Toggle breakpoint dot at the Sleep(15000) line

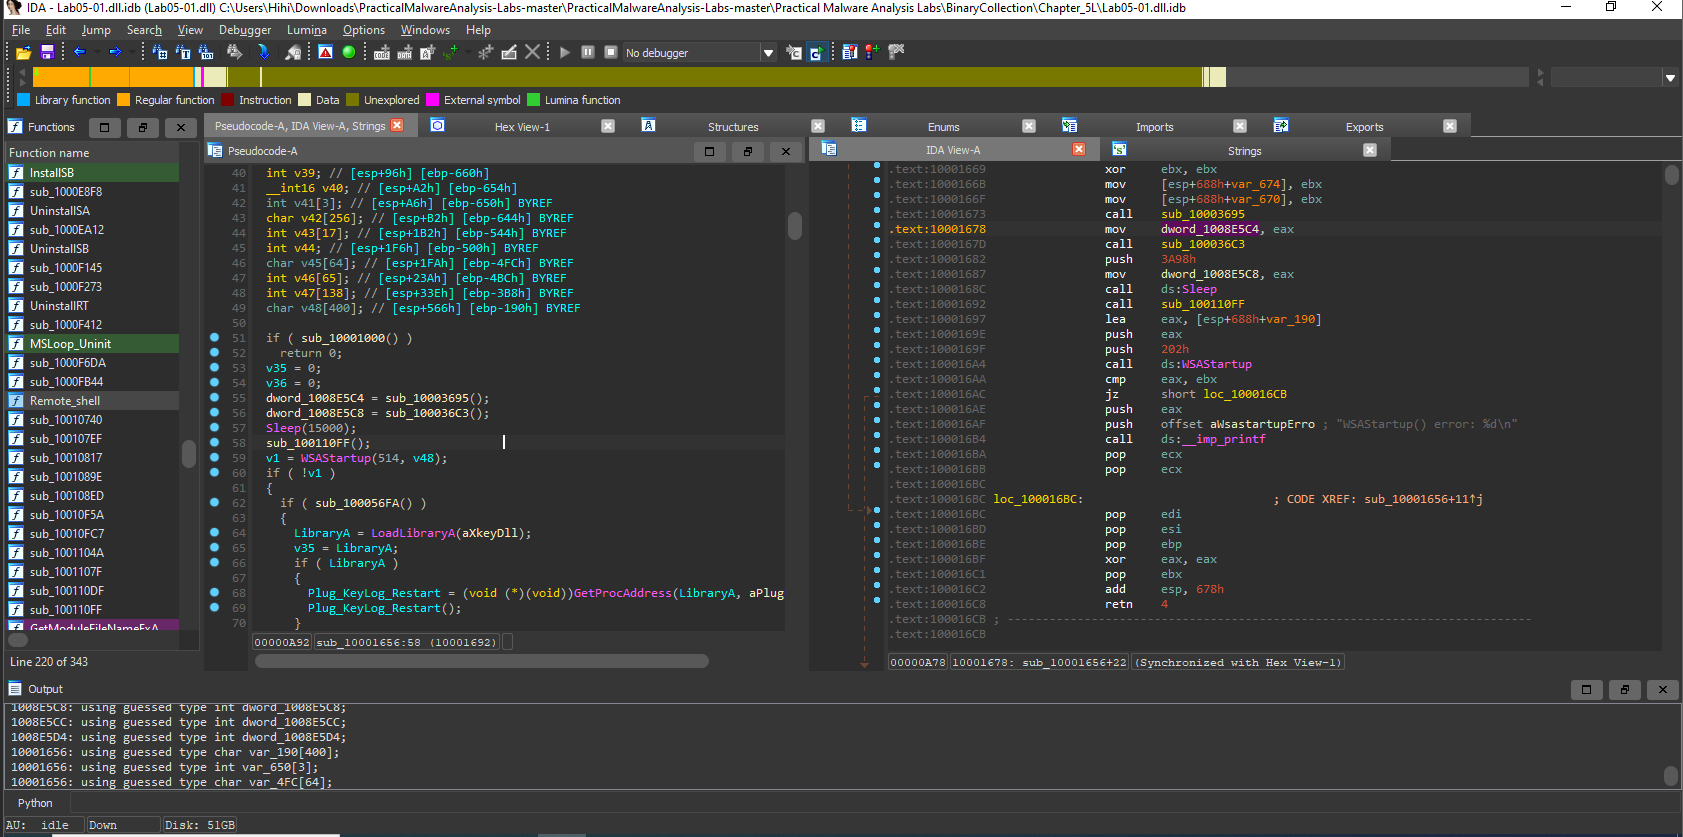click(214, 428)
